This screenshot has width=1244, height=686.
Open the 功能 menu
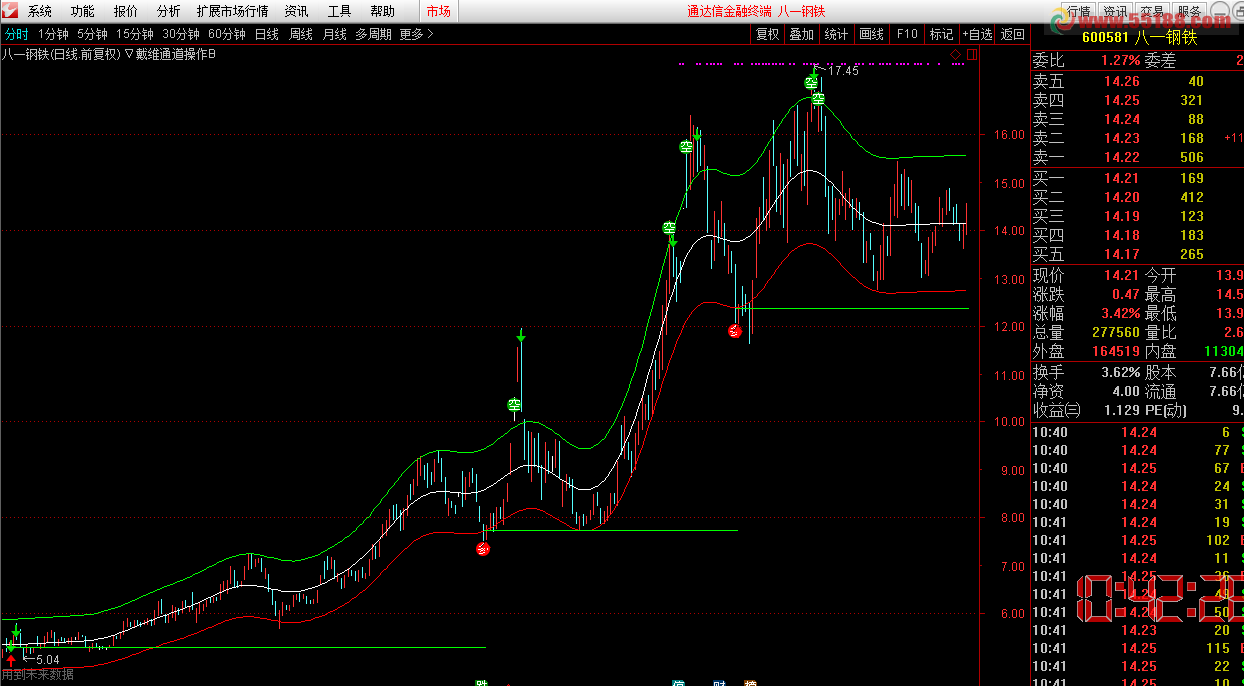[83, 12]
